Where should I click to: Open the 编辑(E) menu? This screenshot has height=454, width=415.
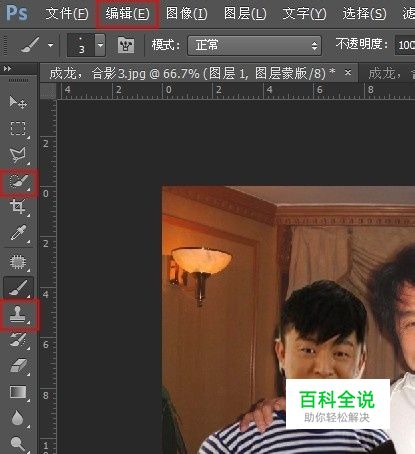coord(127,14)
